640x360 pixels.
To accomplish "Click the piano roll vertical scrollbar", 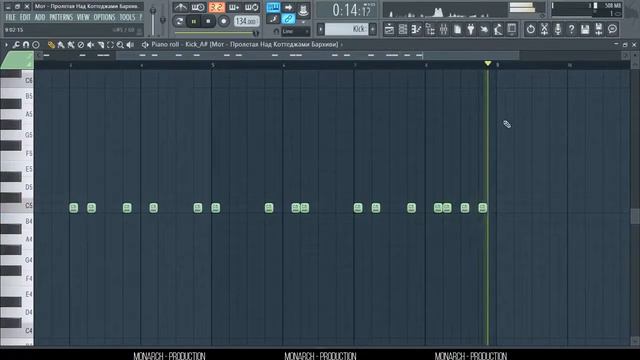I will point(635,216).
